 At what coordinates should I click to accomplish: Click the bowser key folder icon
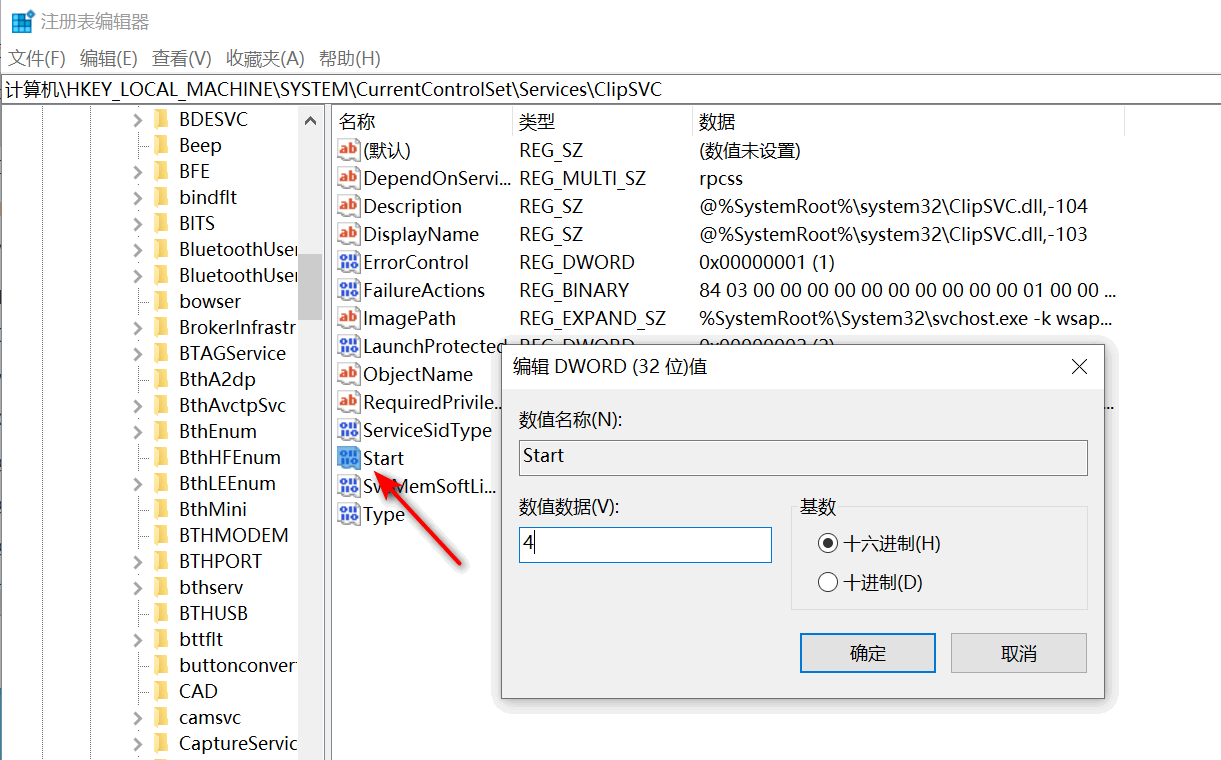pos(161,301)
